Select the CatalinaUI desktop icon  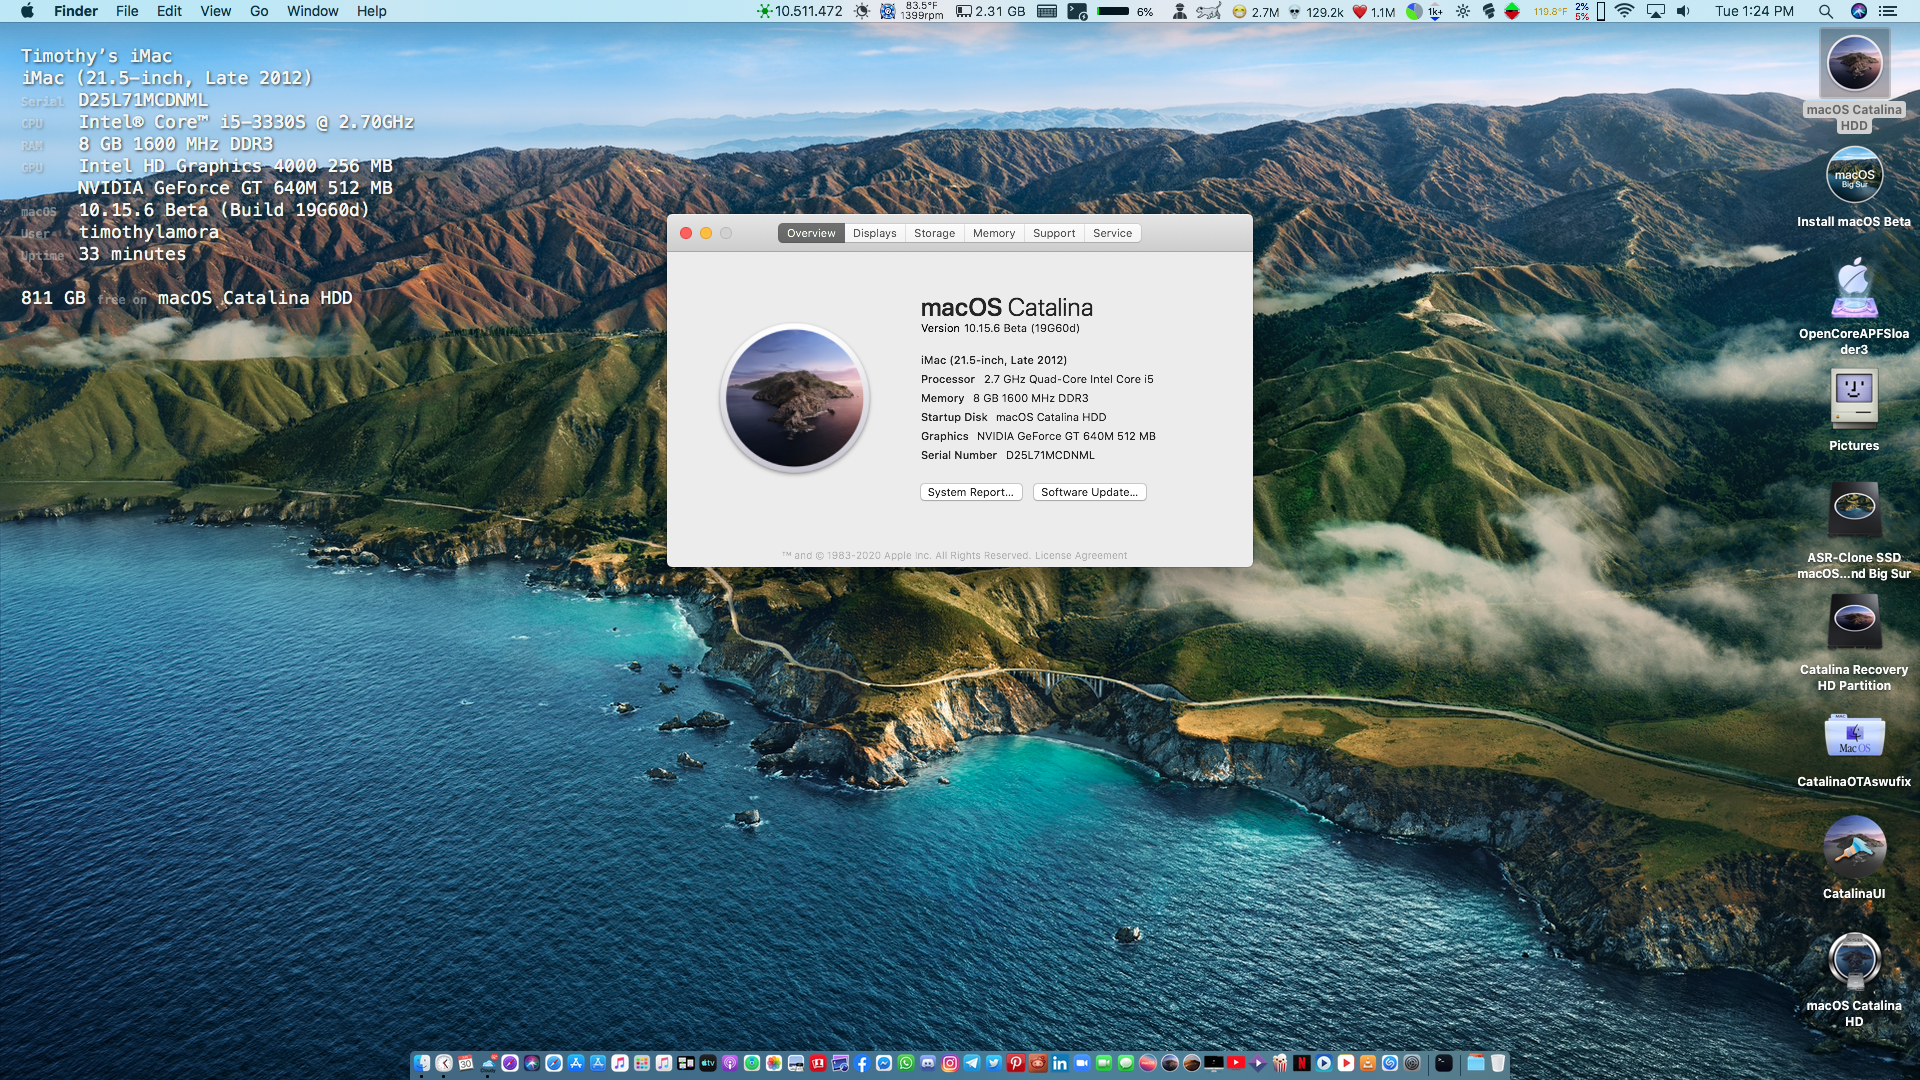coord(1853,848)
